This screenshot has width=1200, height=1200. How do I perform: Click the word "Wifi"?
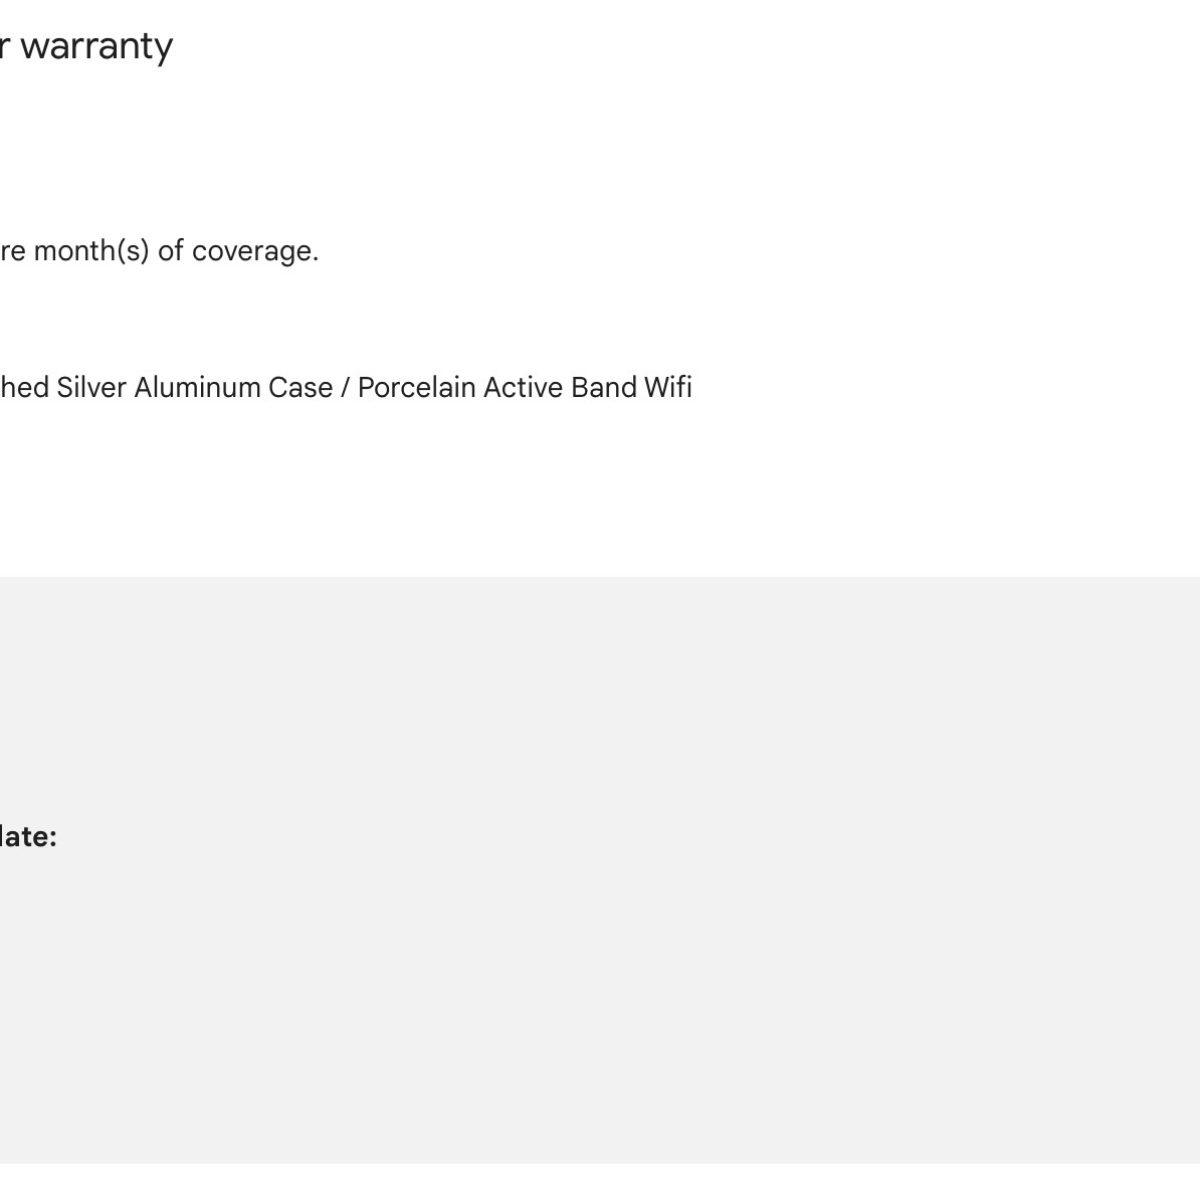668,388
